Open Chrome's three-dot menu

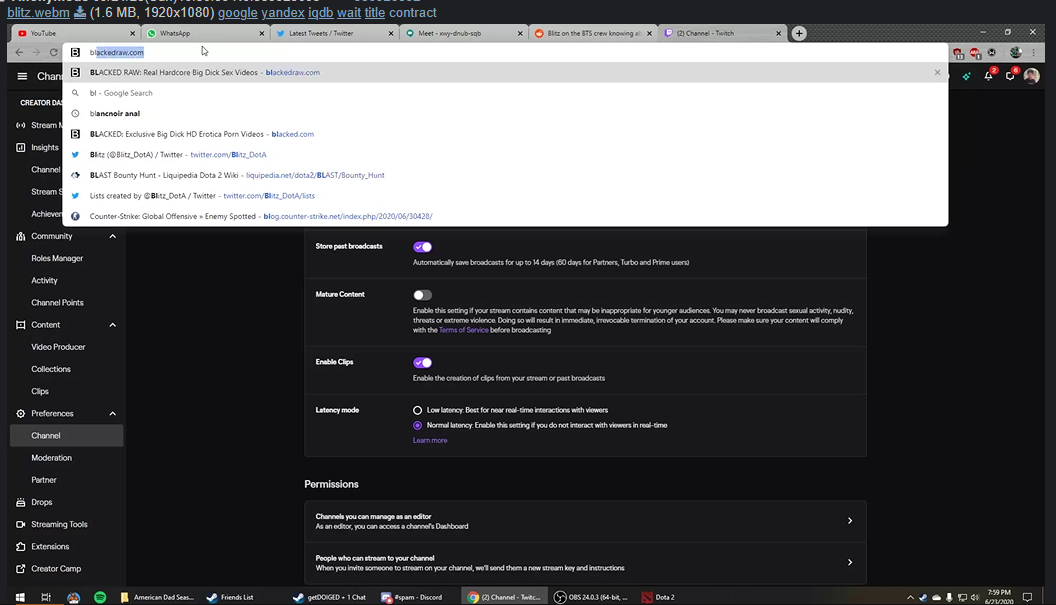click(x=1034, y=53)
